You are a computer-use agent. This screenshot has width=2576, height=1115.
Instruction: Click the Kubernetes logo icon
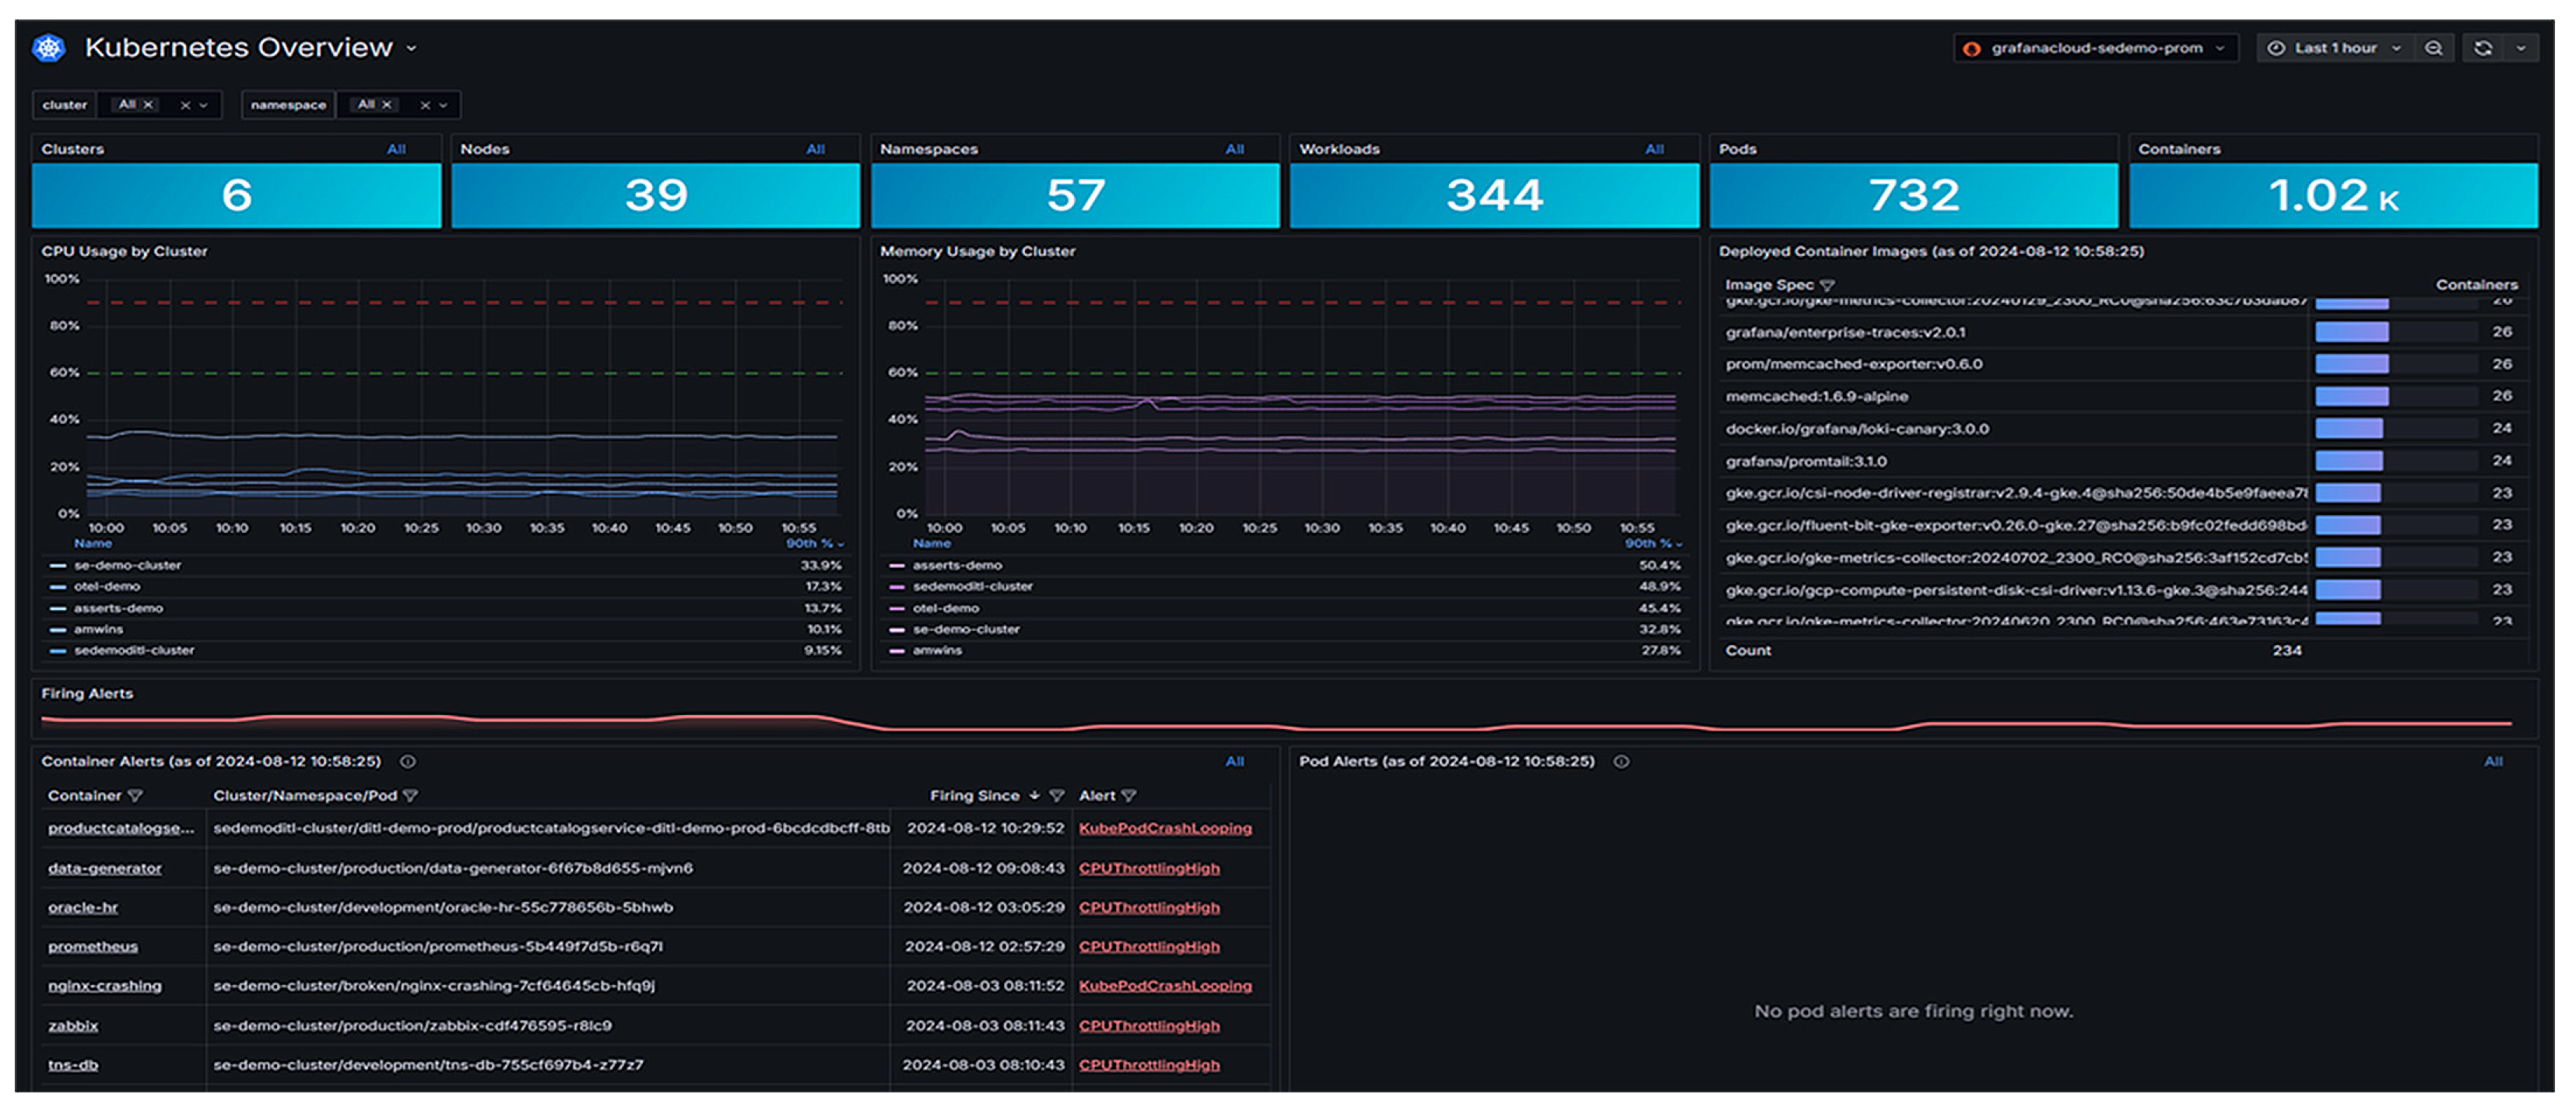point(48,47)
